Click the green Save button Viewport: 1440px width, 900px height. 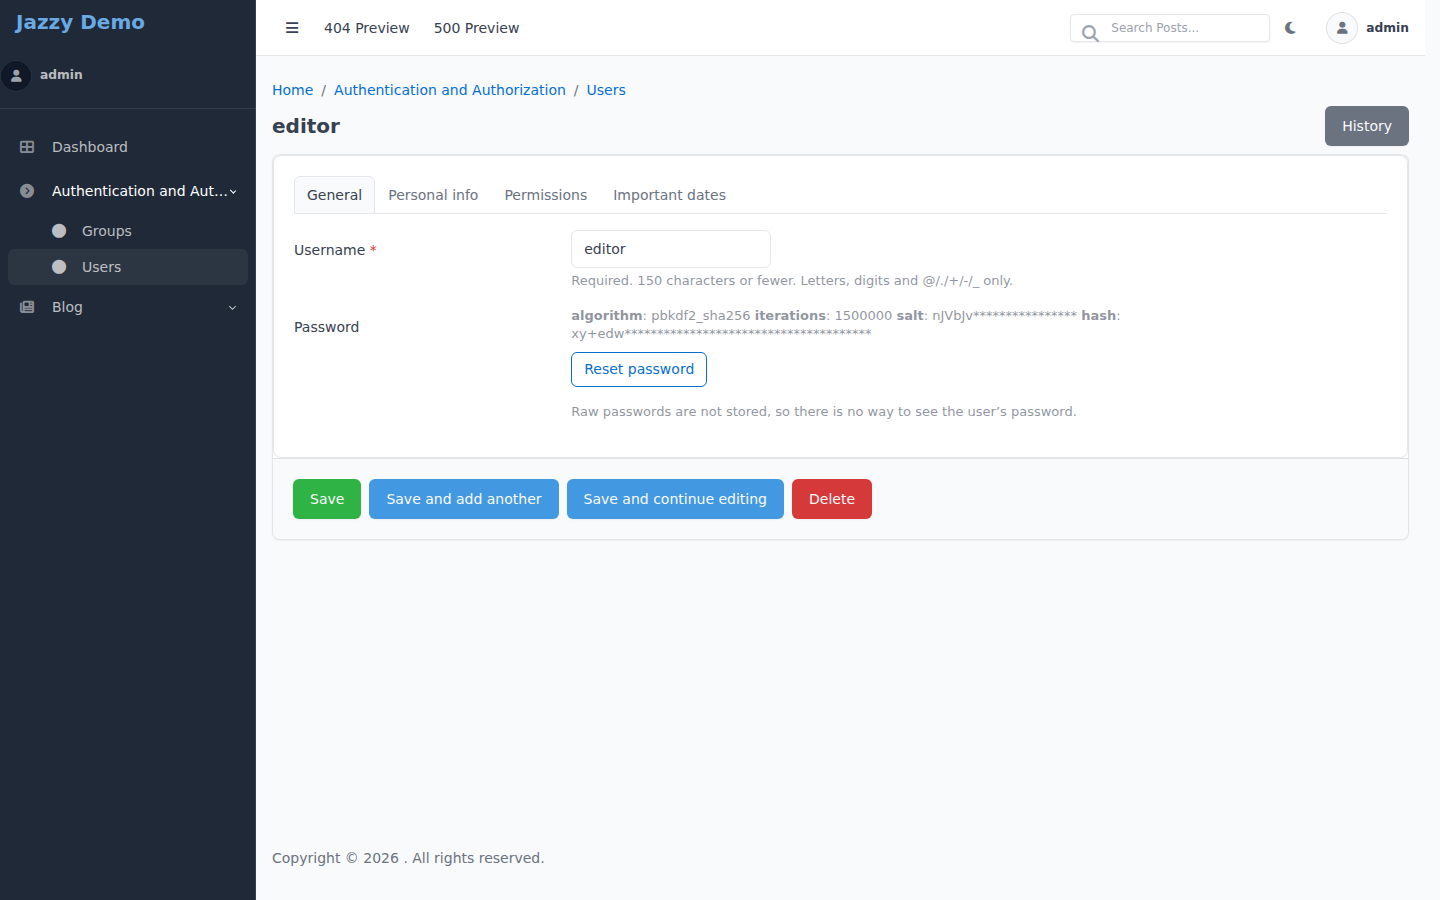(x=327, y=499)
